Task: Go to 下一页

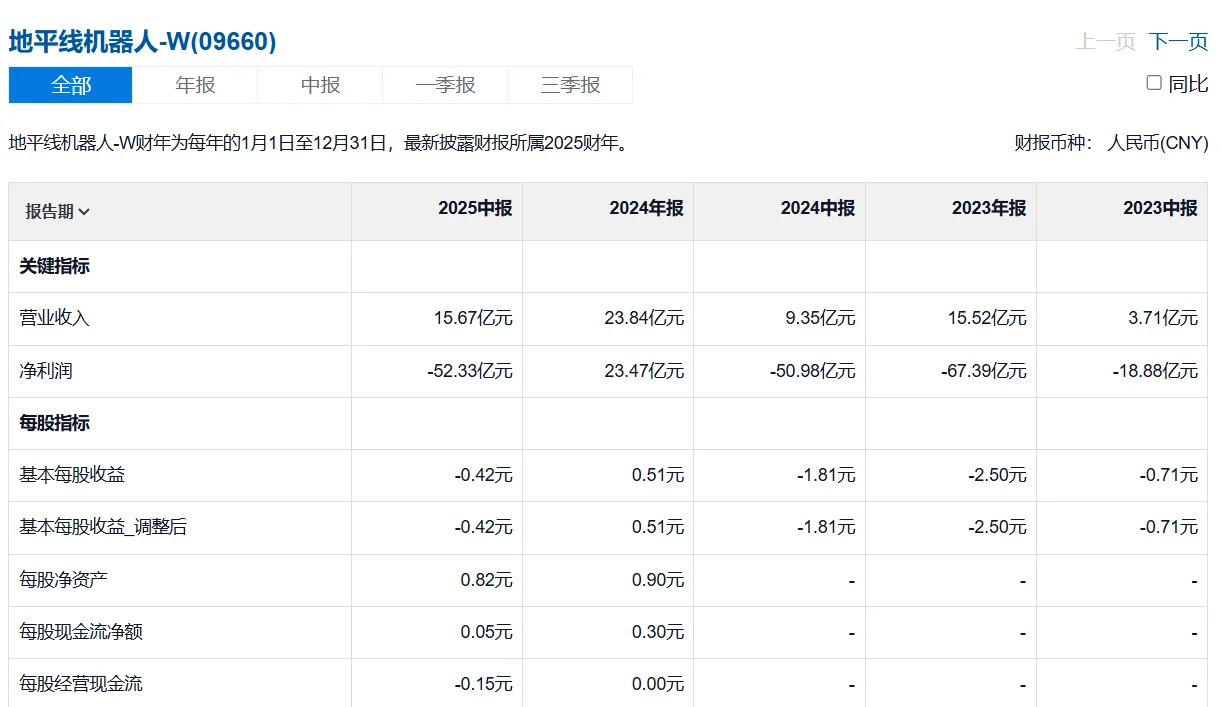Action: click(x=1178, y=41)
